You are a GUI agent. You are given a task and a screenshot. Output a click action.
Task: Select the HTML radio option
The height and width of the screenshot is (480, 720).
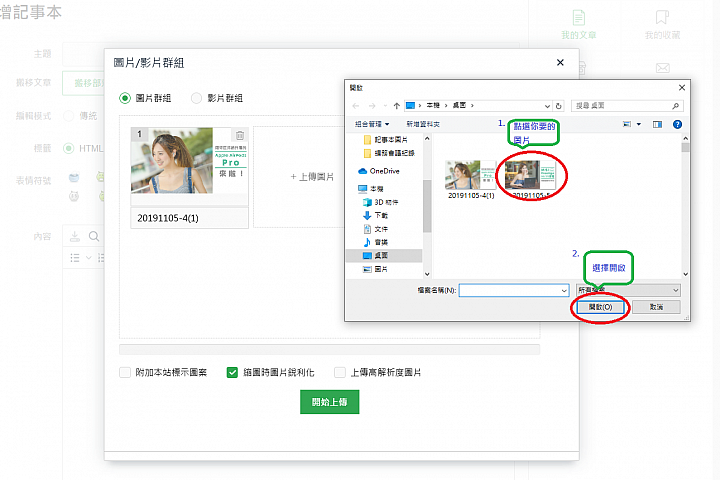[68, 148]
